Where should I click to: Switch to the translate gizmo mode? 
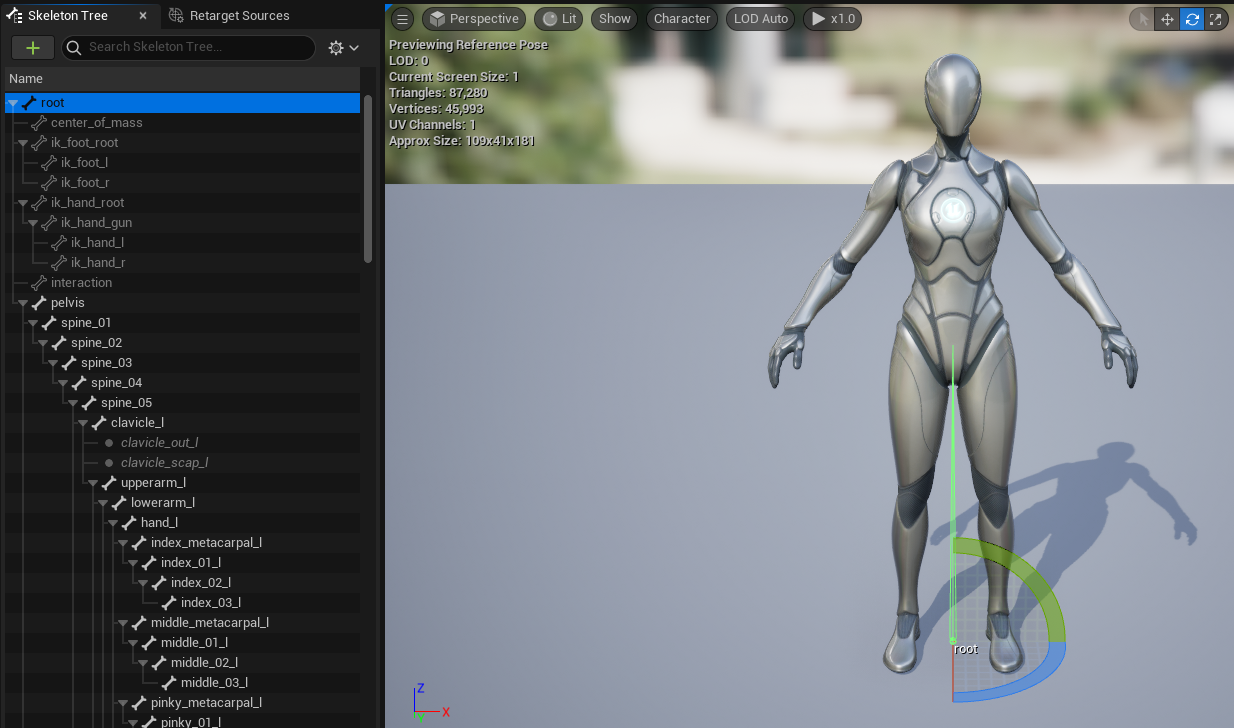(x=1167, y=19)
